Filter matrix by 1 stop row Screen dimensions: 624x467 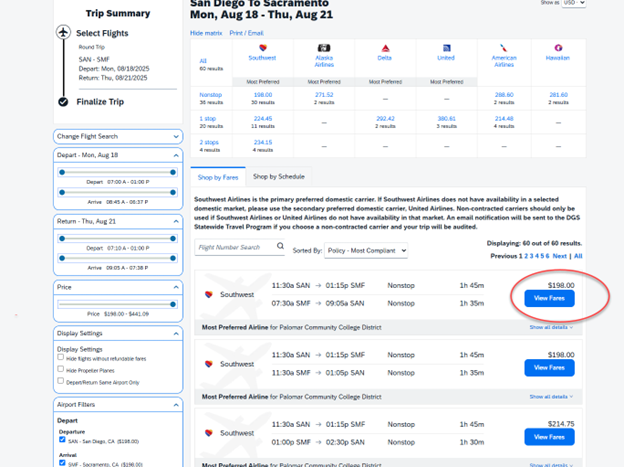(x=207, y=119)
